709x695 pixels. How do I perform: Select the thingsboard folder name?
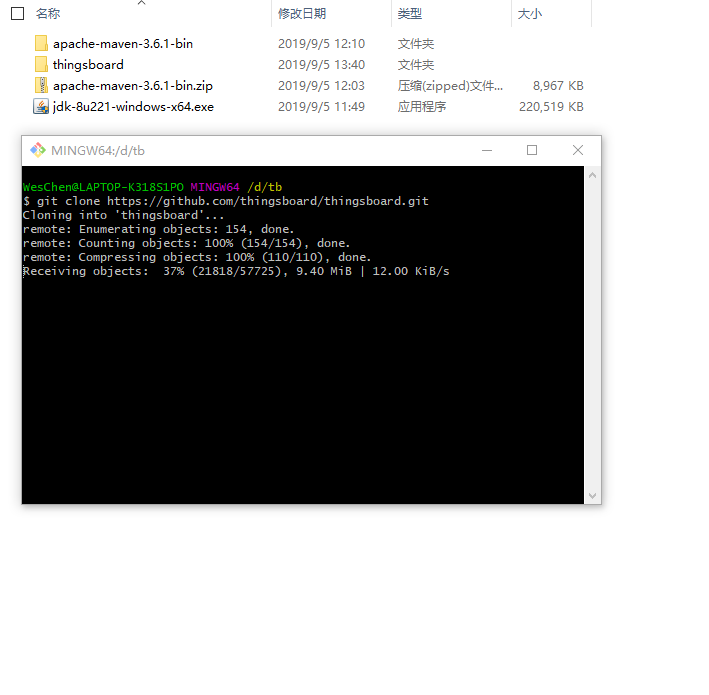[x=88, y=65]
